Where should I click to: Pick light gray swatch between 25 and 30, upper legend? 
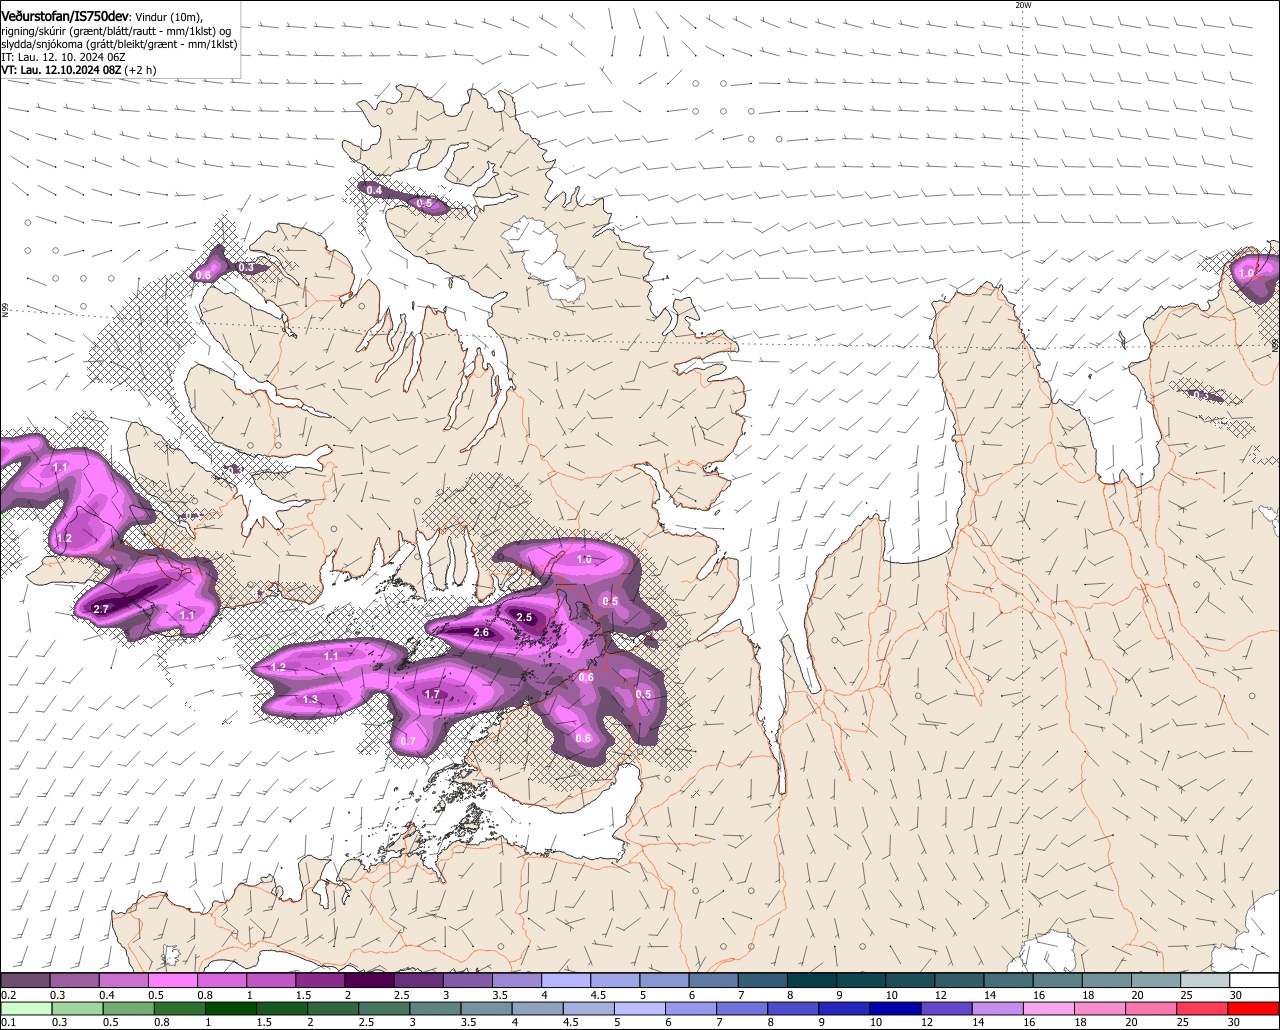coord(1205,981)
